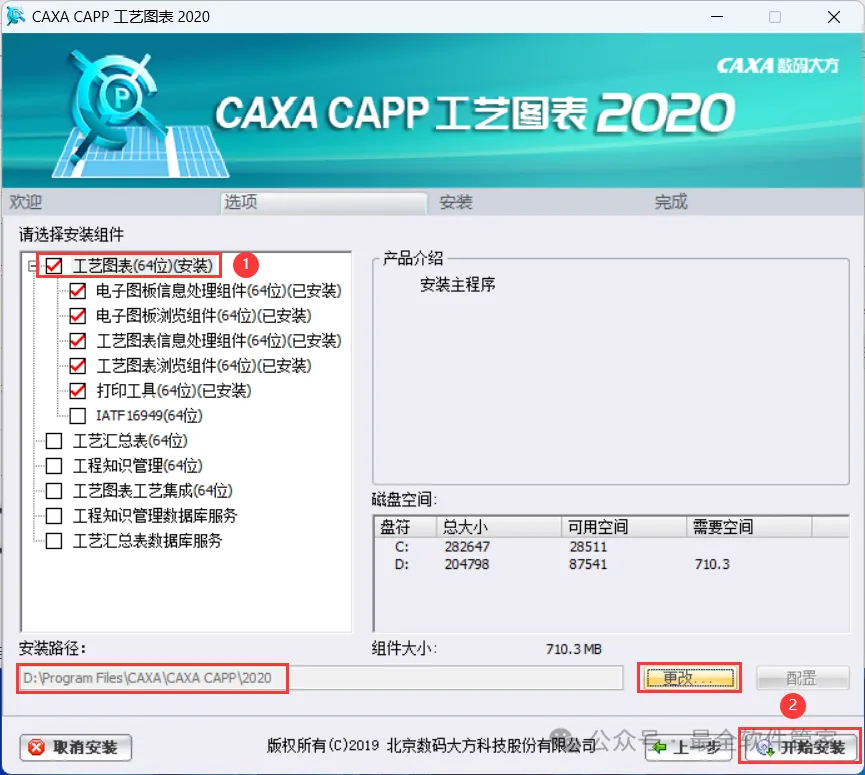The height and width of the screenshot is (775, 865).
Task: Select the C: drive row
Action: [x=611, y=547]
